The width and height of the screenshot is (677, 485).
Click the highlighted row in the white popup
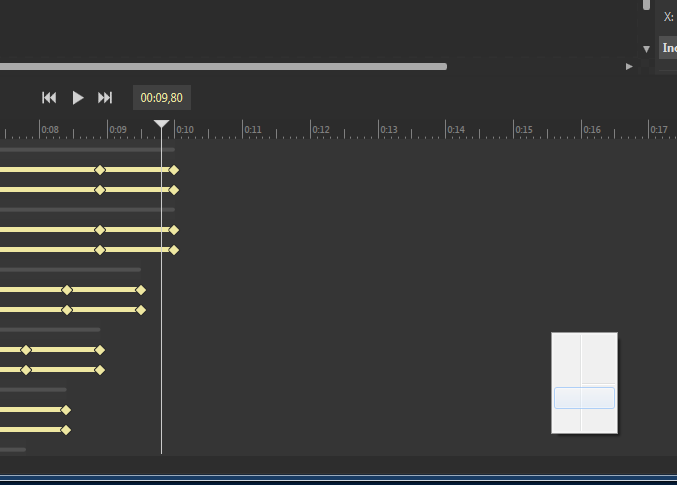(x=584, y=398)
